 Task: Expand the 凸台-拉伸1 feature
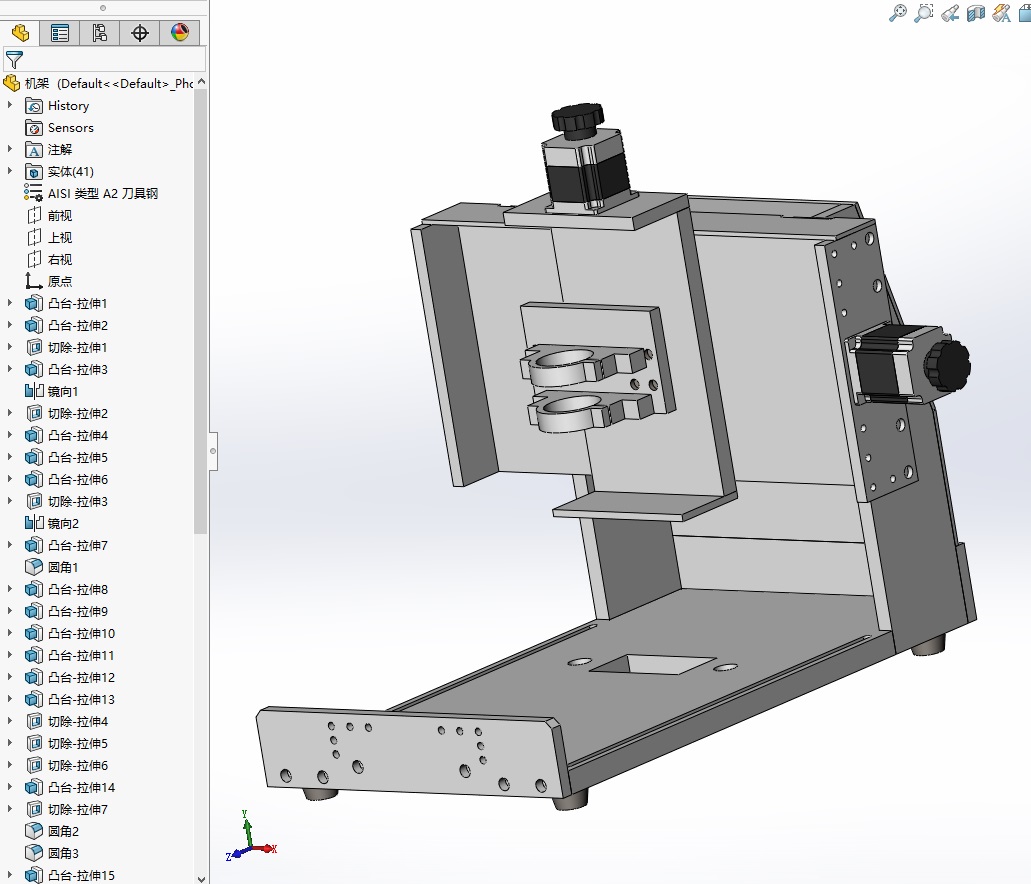click(x=10, y=303)
